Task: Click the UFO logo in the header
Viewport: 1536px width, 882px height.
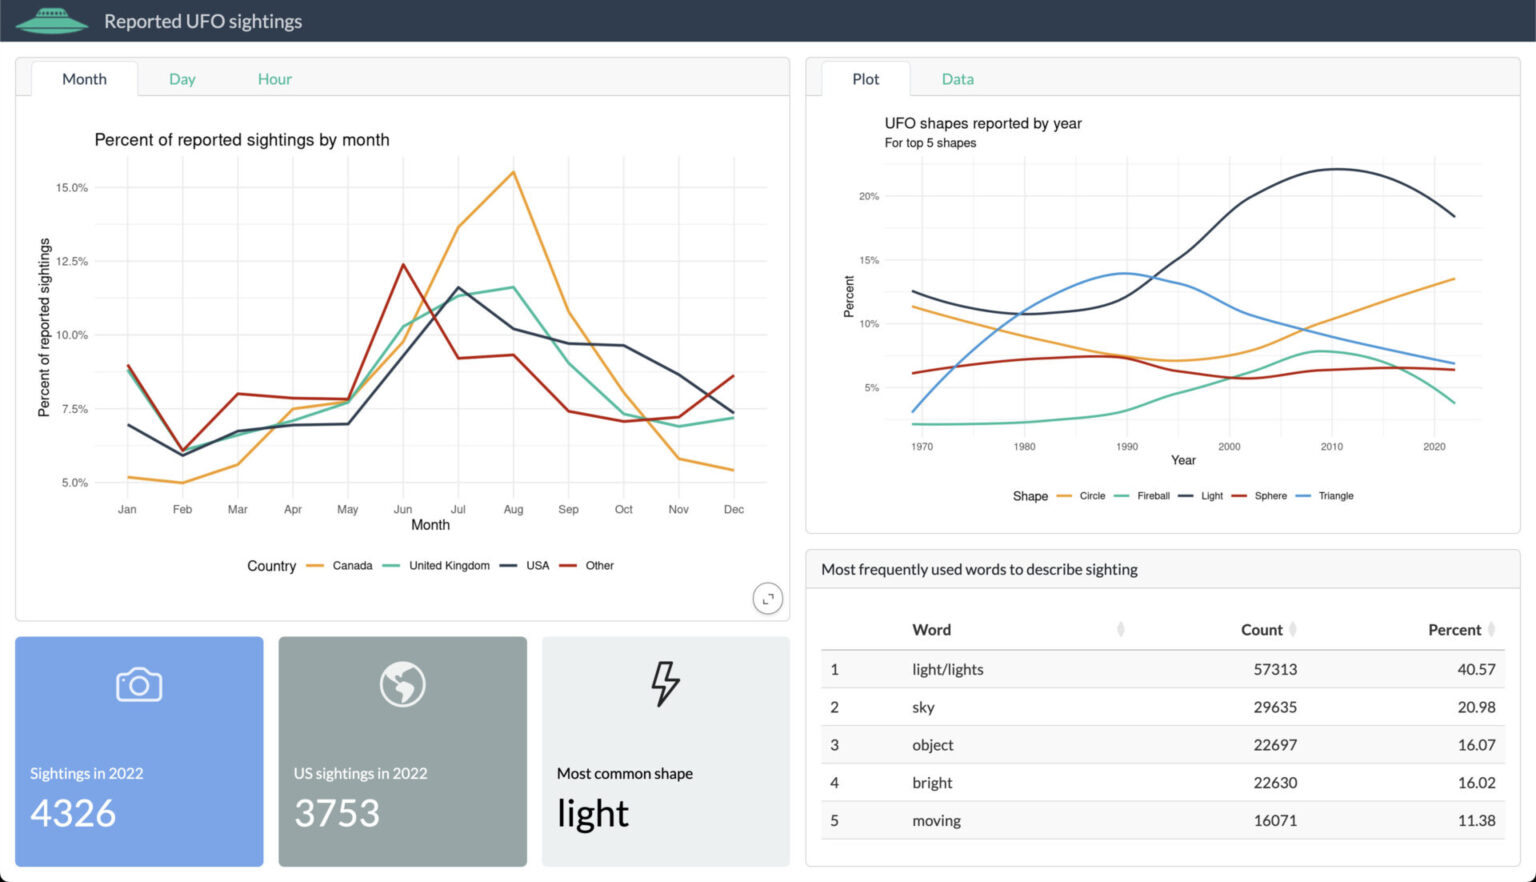Action: pyautogui.click(x=52, y=19)
